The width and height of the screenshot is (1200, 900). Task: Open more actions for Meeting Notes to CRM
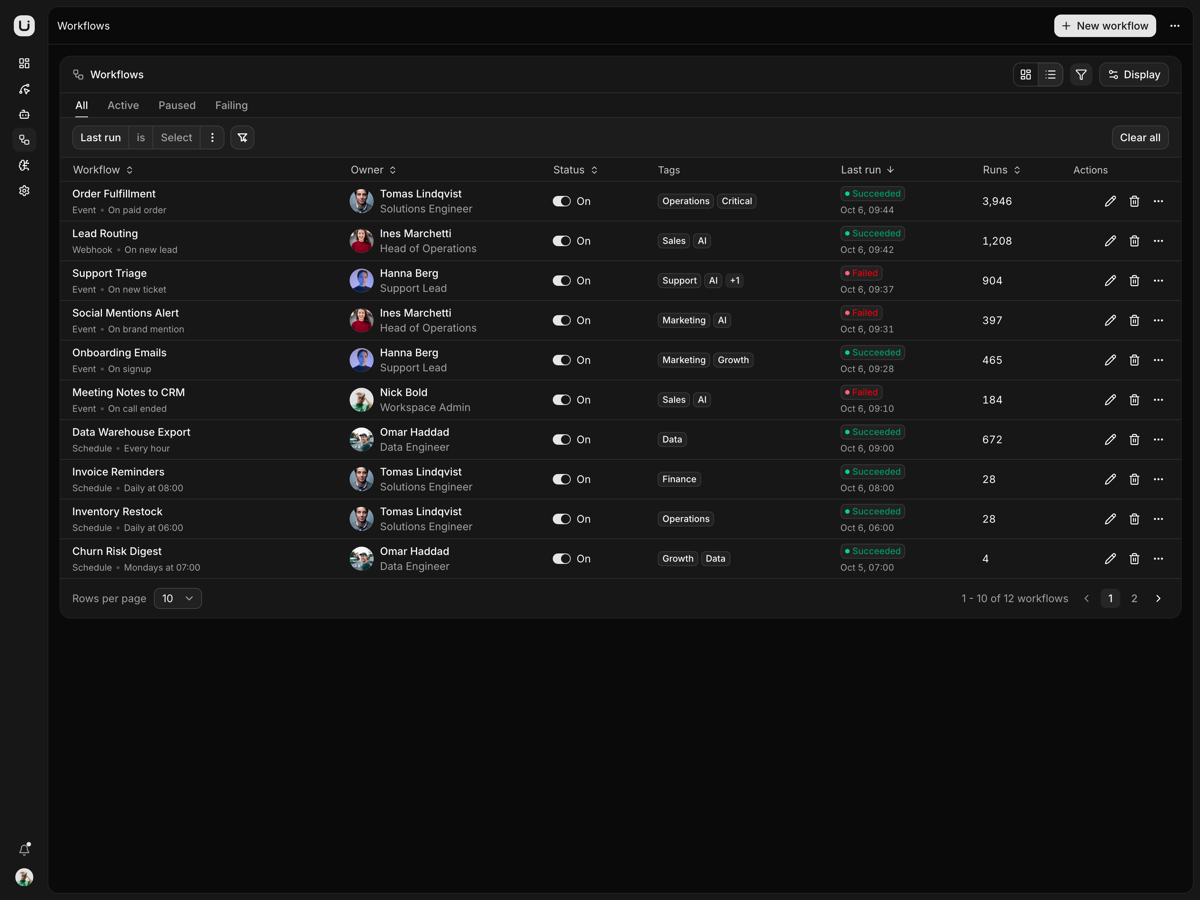click(1158, 400)
